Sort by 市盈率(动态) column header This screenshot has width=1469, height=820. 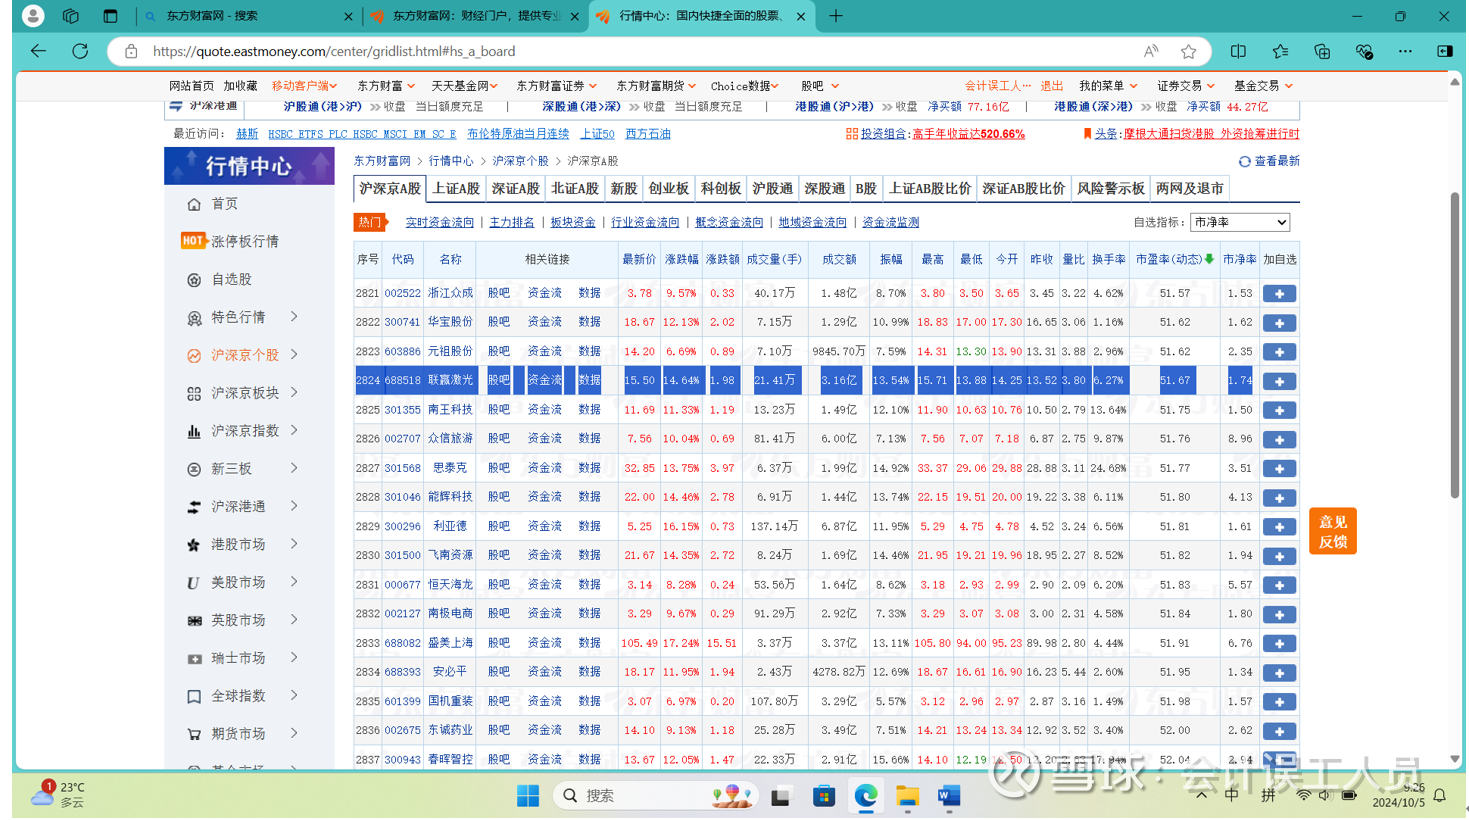pos(1175,260)
